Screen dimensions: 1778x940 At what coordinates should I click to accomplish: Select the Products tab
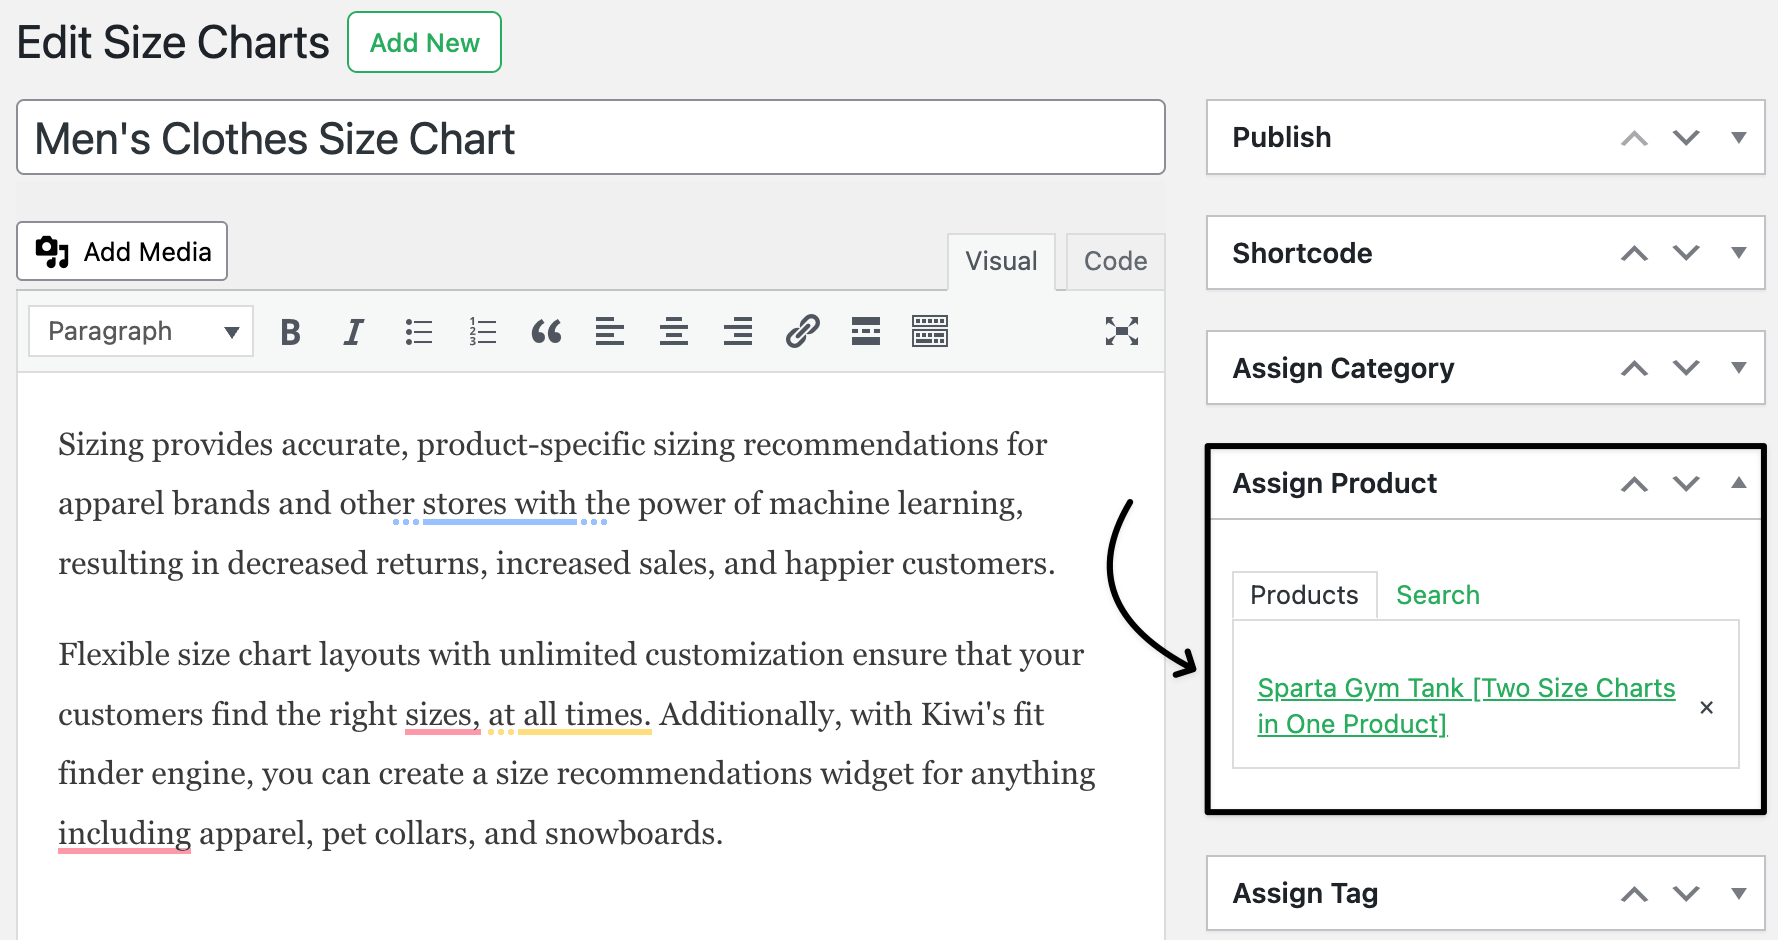[x=1304, y=595]
